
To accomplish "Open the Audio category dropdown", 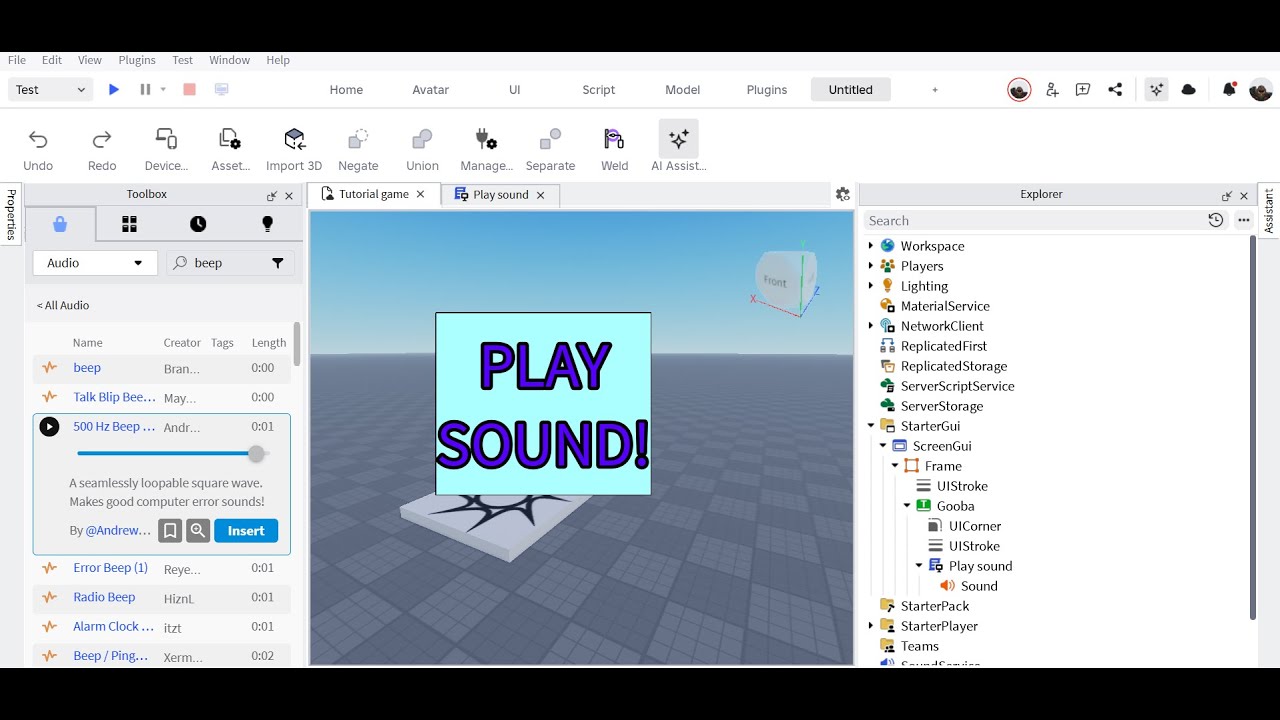I will [95, 263].
